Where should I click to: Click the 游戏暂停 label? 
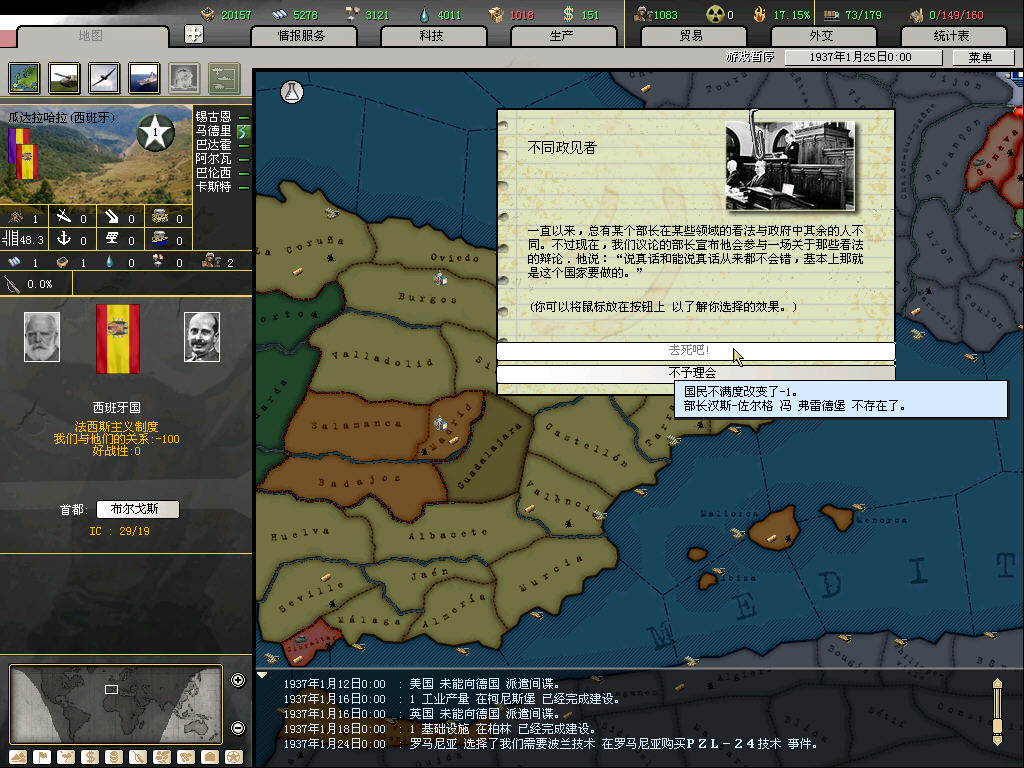click(750, 57)
